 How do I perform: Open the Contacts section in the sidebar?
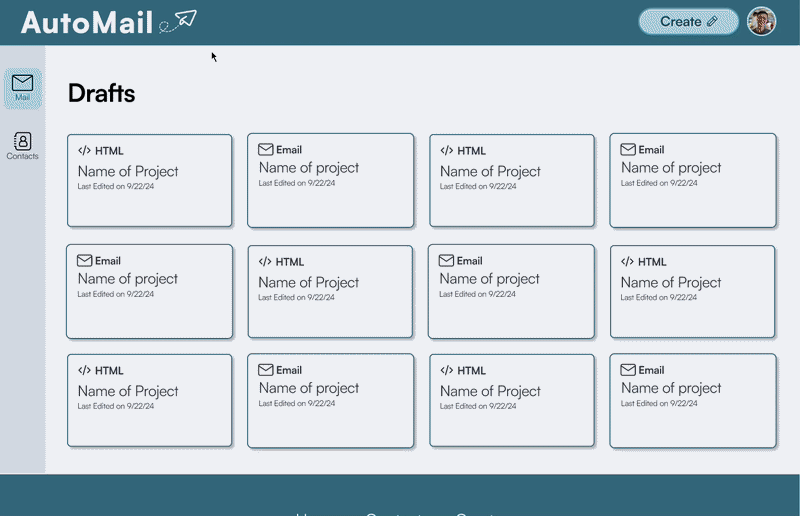pos(22,146)
